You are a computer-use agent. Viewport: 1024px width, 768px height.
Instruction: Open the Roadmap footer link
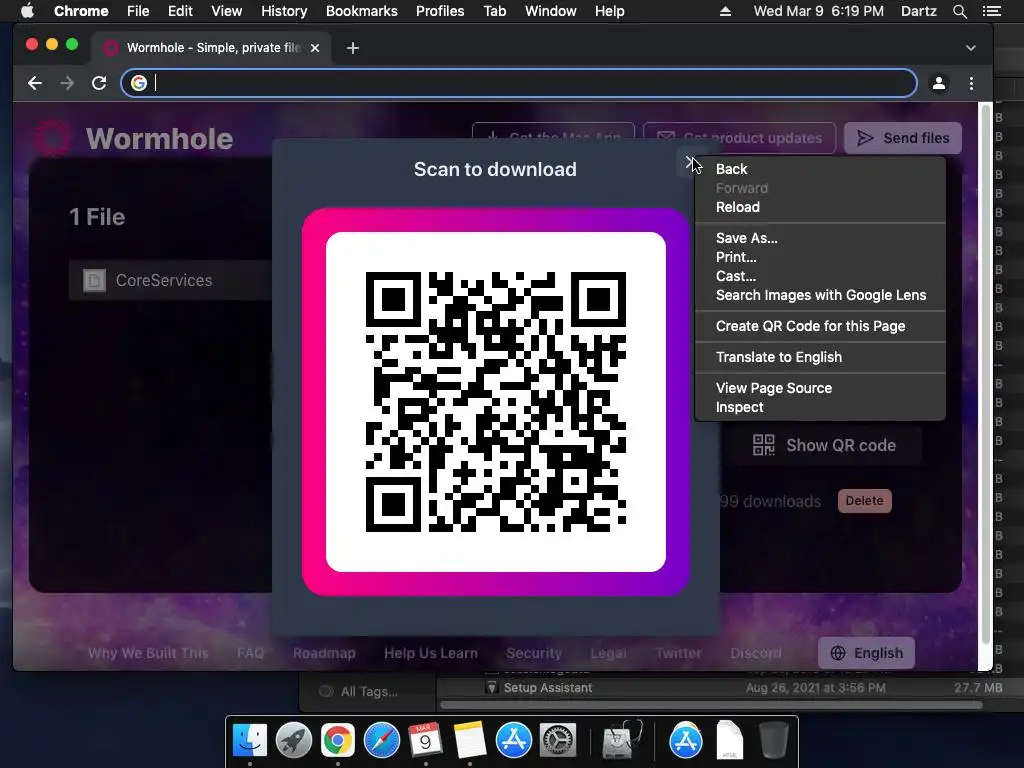pos(324,653)
